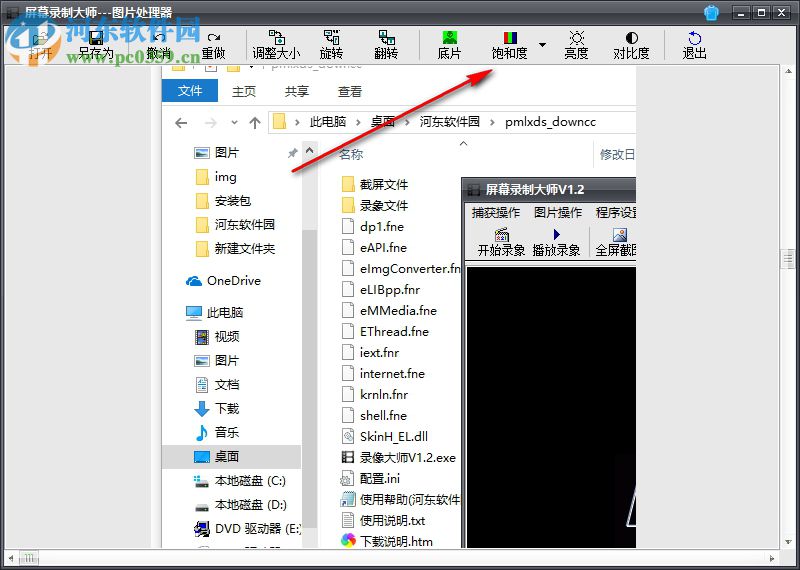Click the 打开 (open) toolbar icon
The height and width of the screenshot is (570, 800).
click(x=40, y=38)
